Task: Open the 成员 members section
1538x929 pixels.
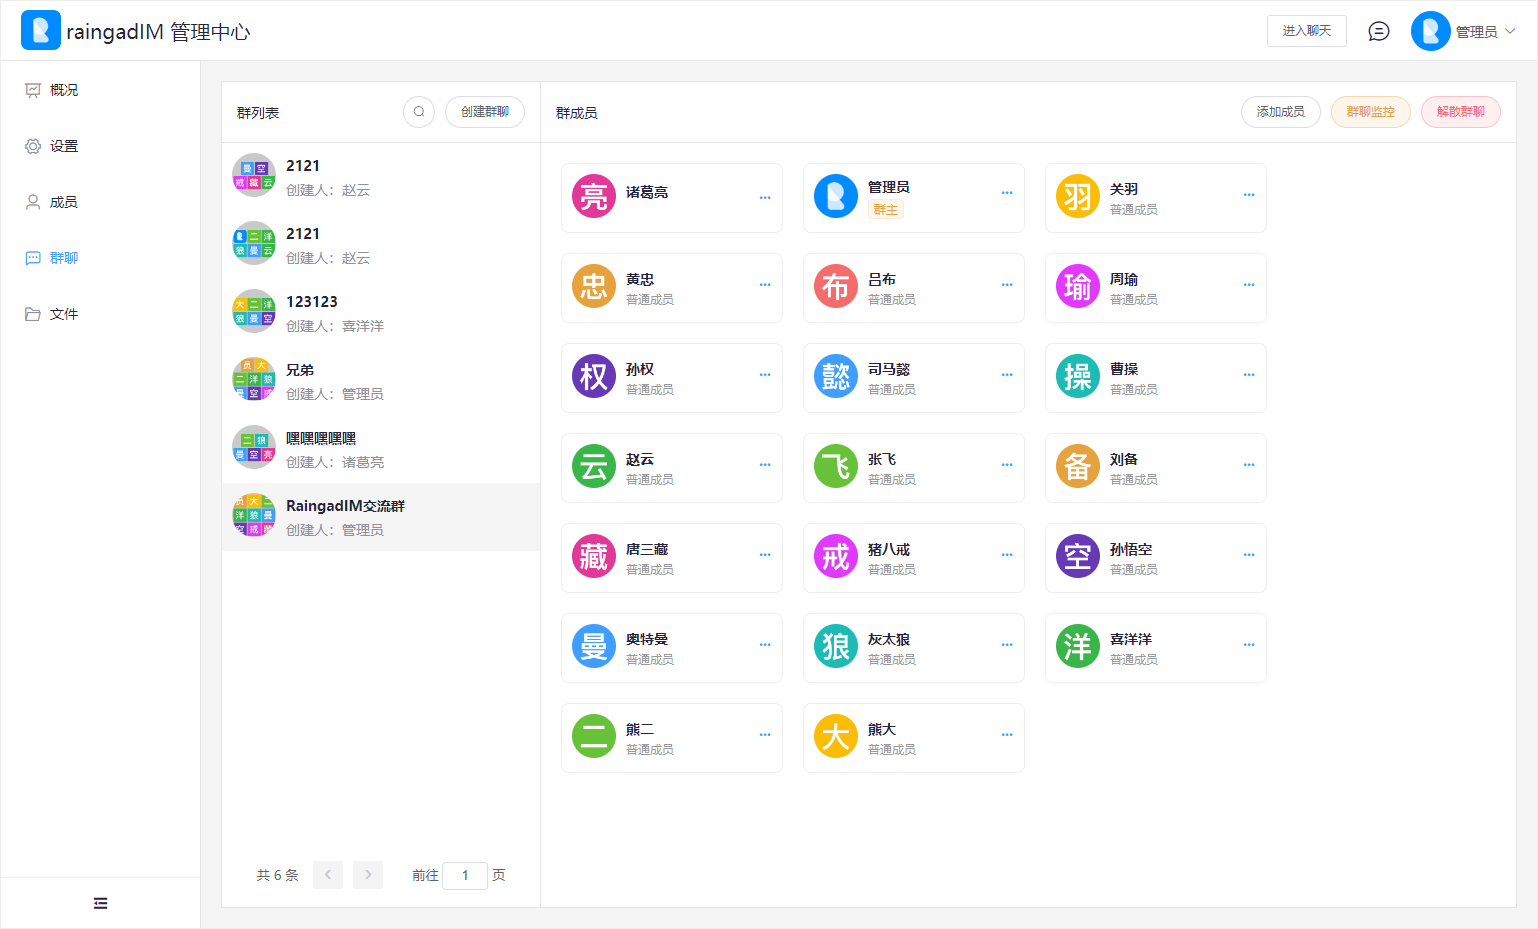Action: pos(62,201)
